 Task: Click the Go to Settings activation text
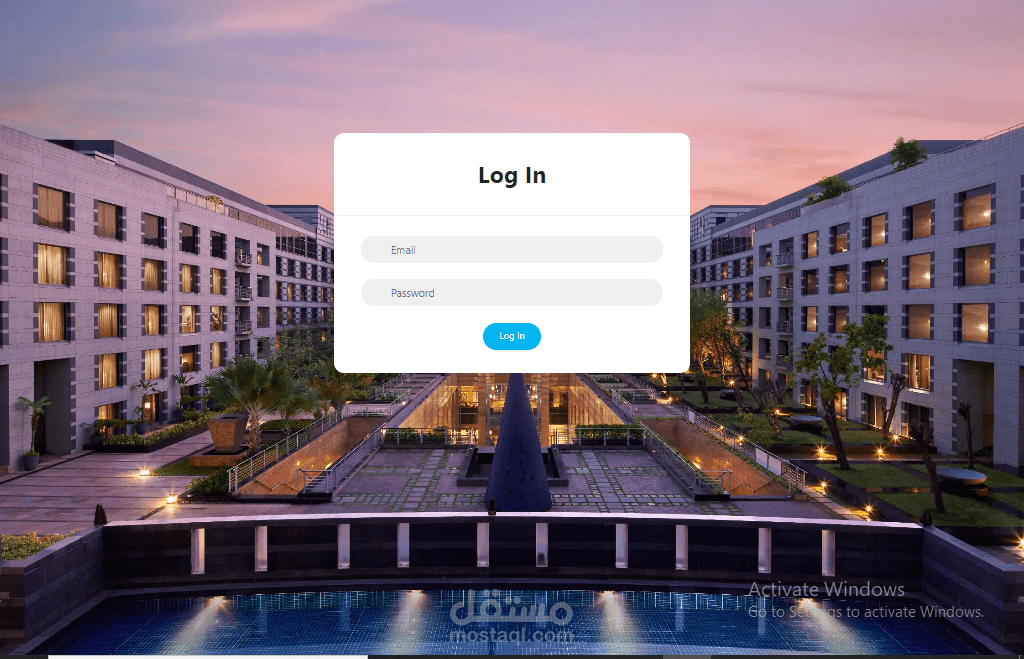tap(865, 612)
